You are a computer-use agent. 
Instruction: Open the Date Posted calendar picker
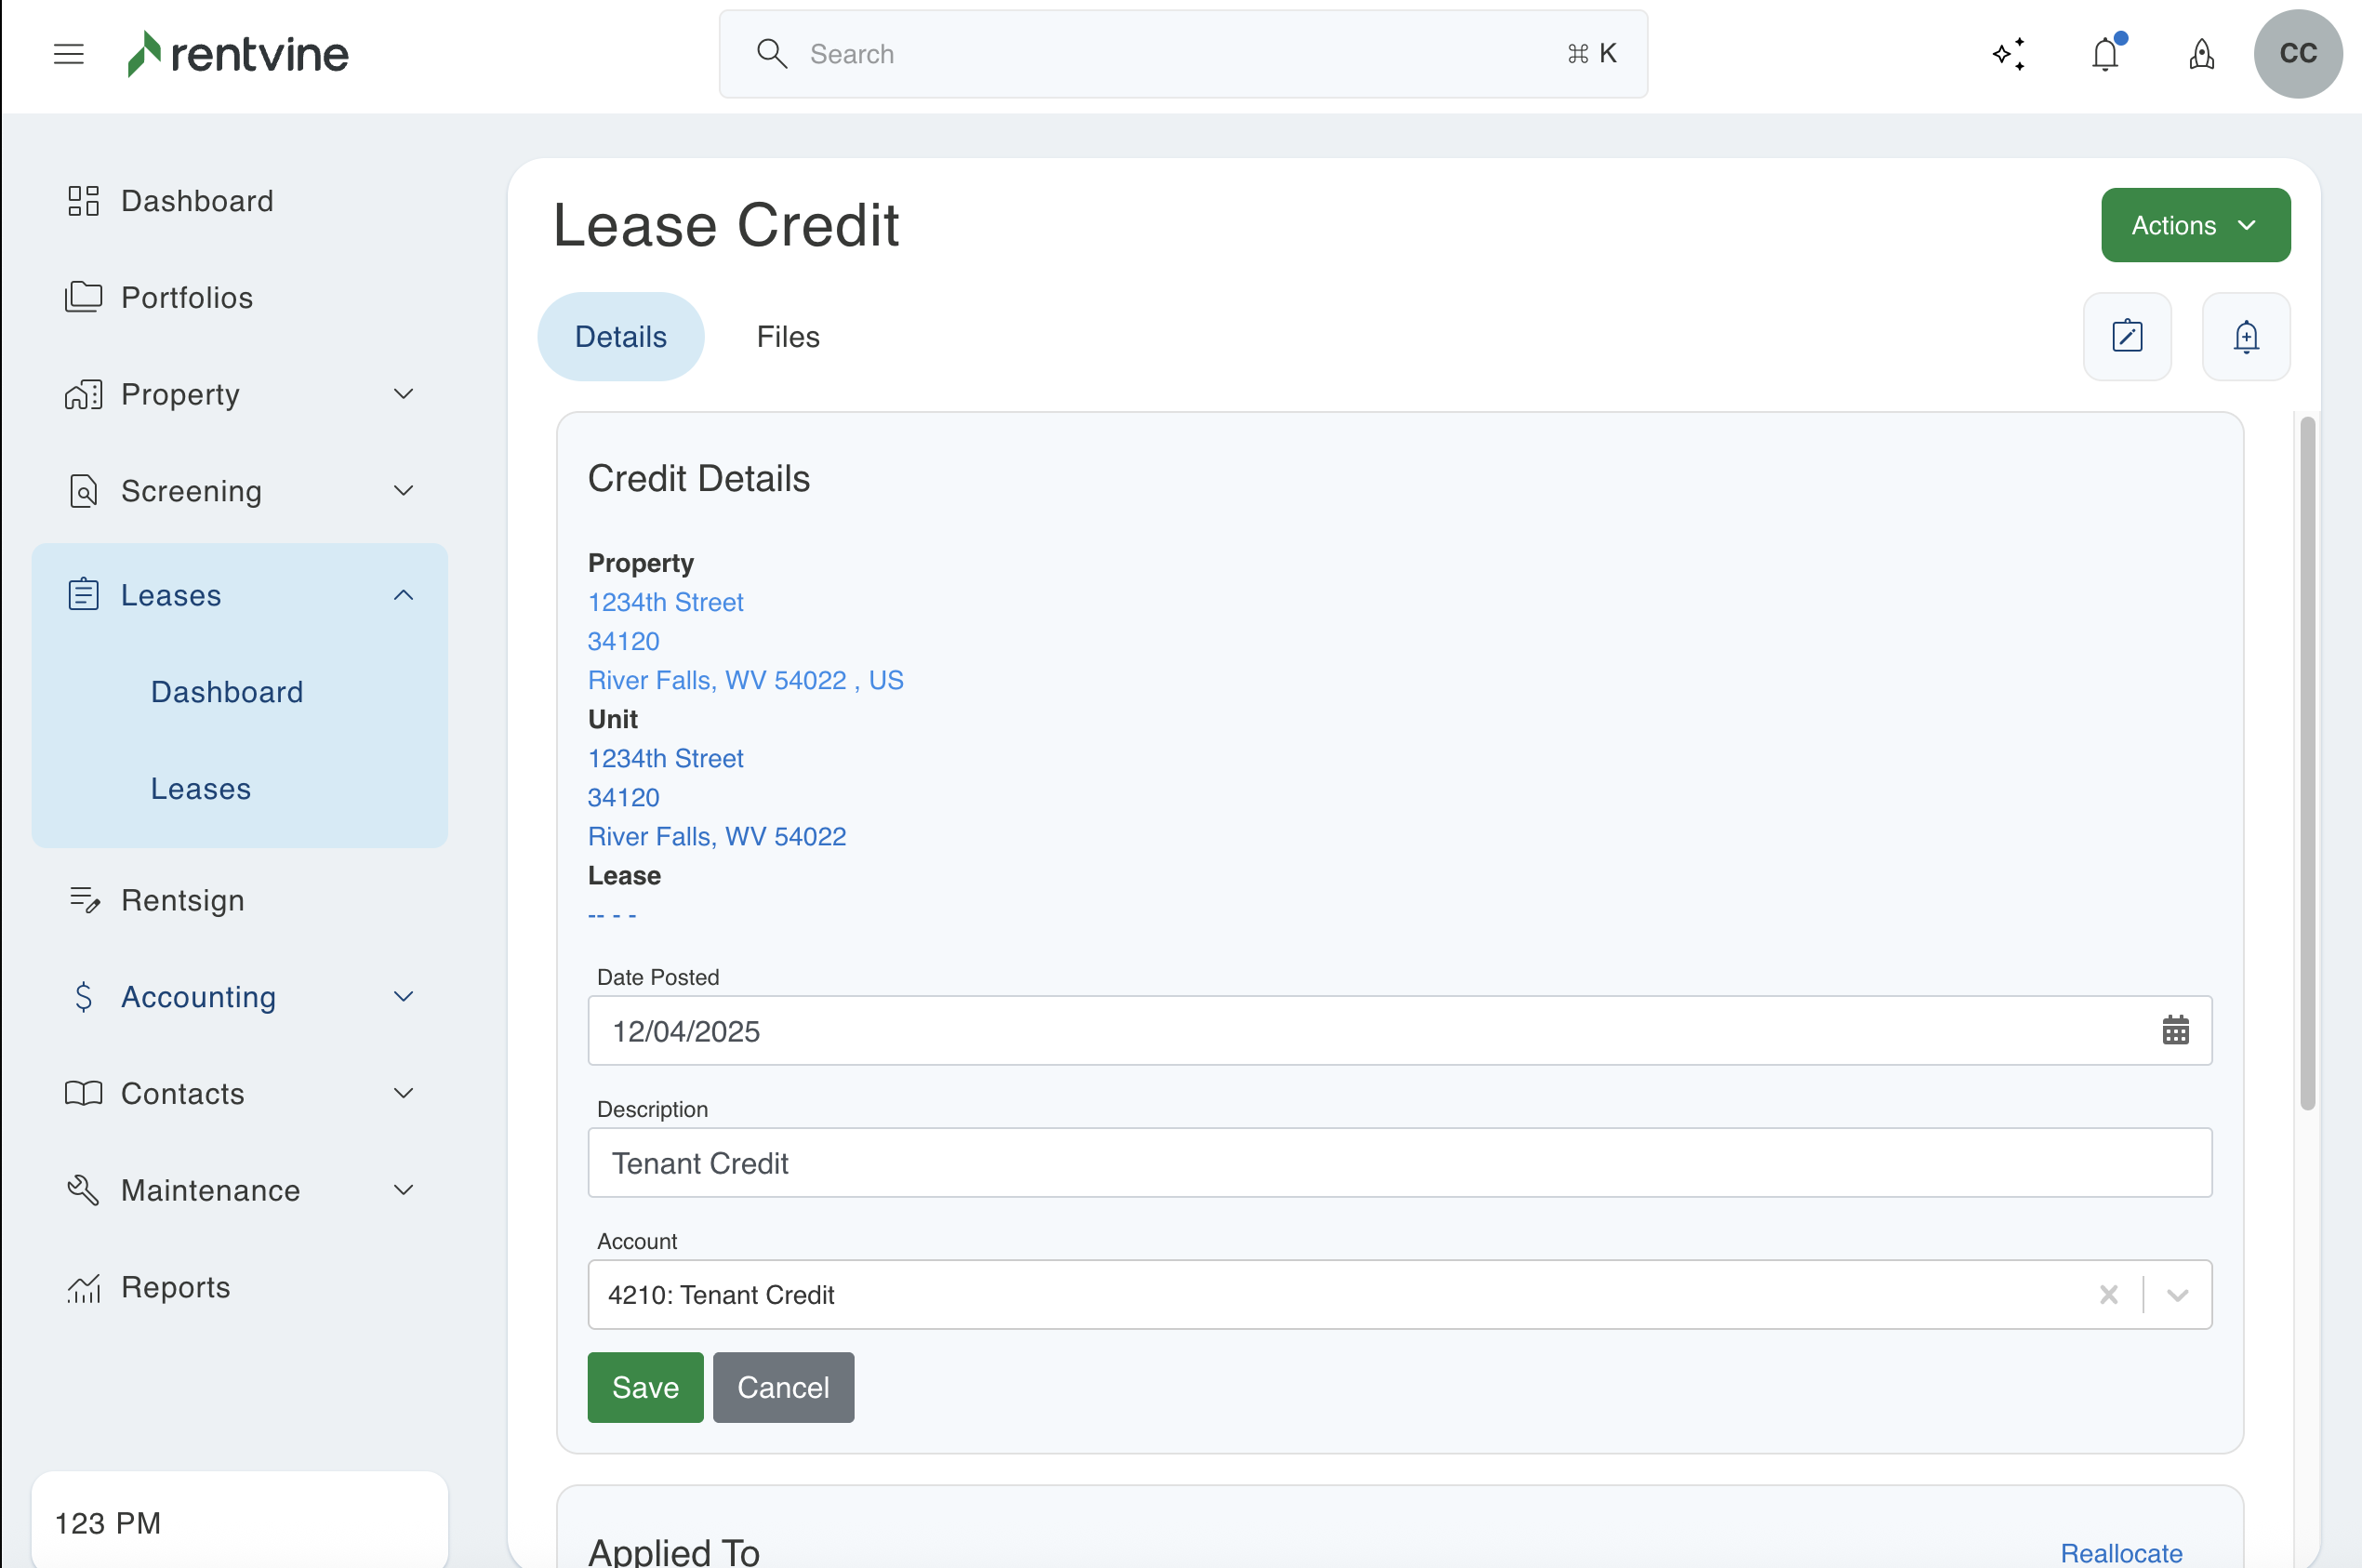(x=2175, y=1030)
